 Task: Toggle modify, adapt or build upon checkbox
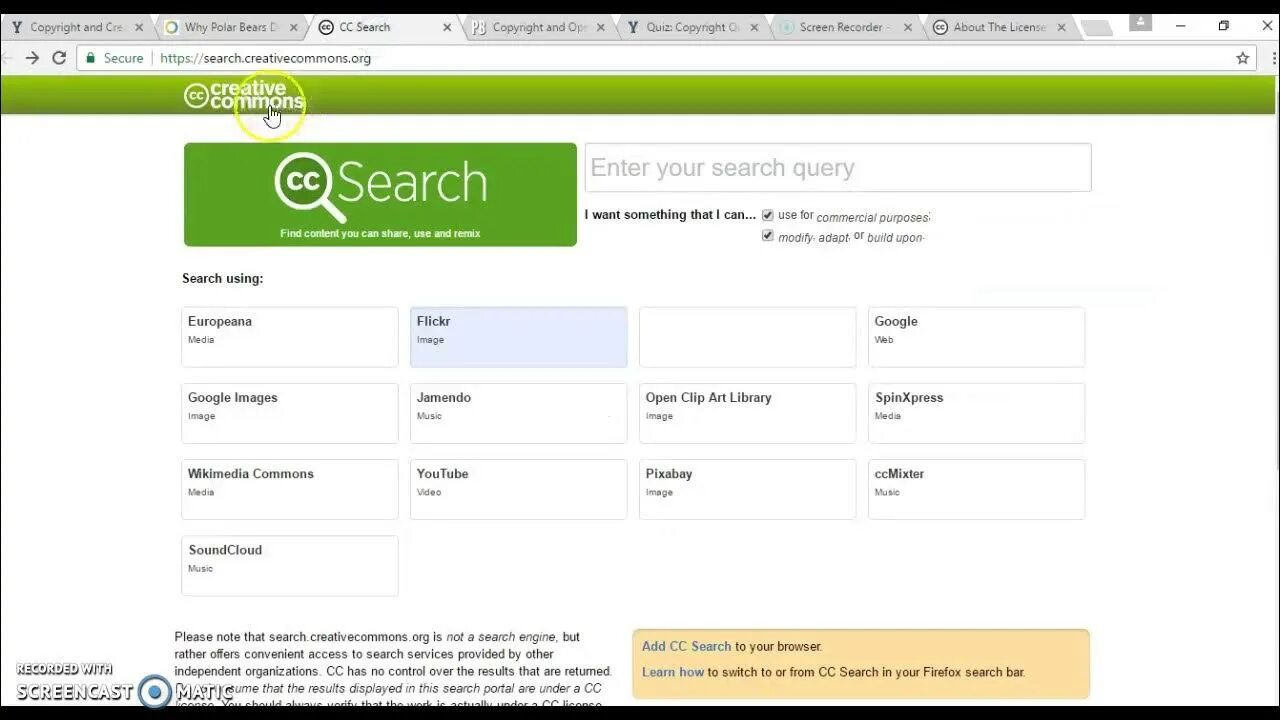(x=768, y=236)
